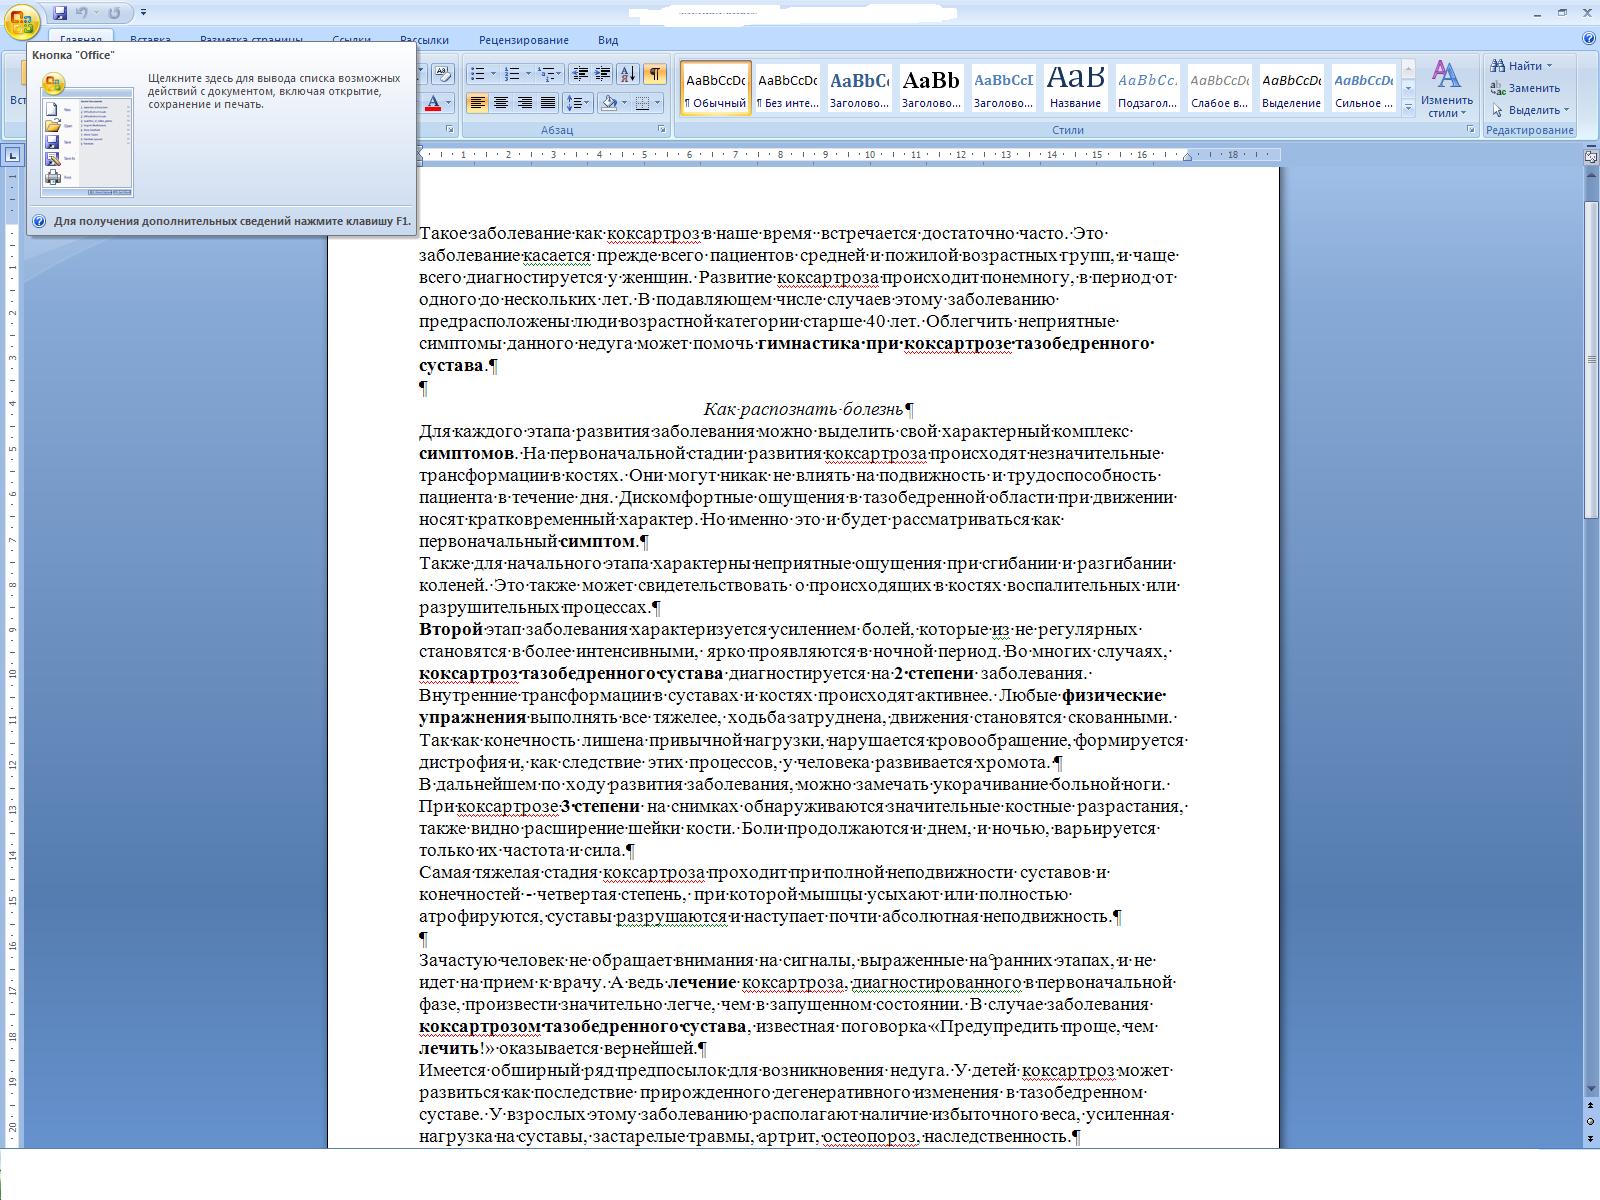Screen dimensions: 1600x1200
Task: Open Выделить selection menu
Action: point(1529,110)
